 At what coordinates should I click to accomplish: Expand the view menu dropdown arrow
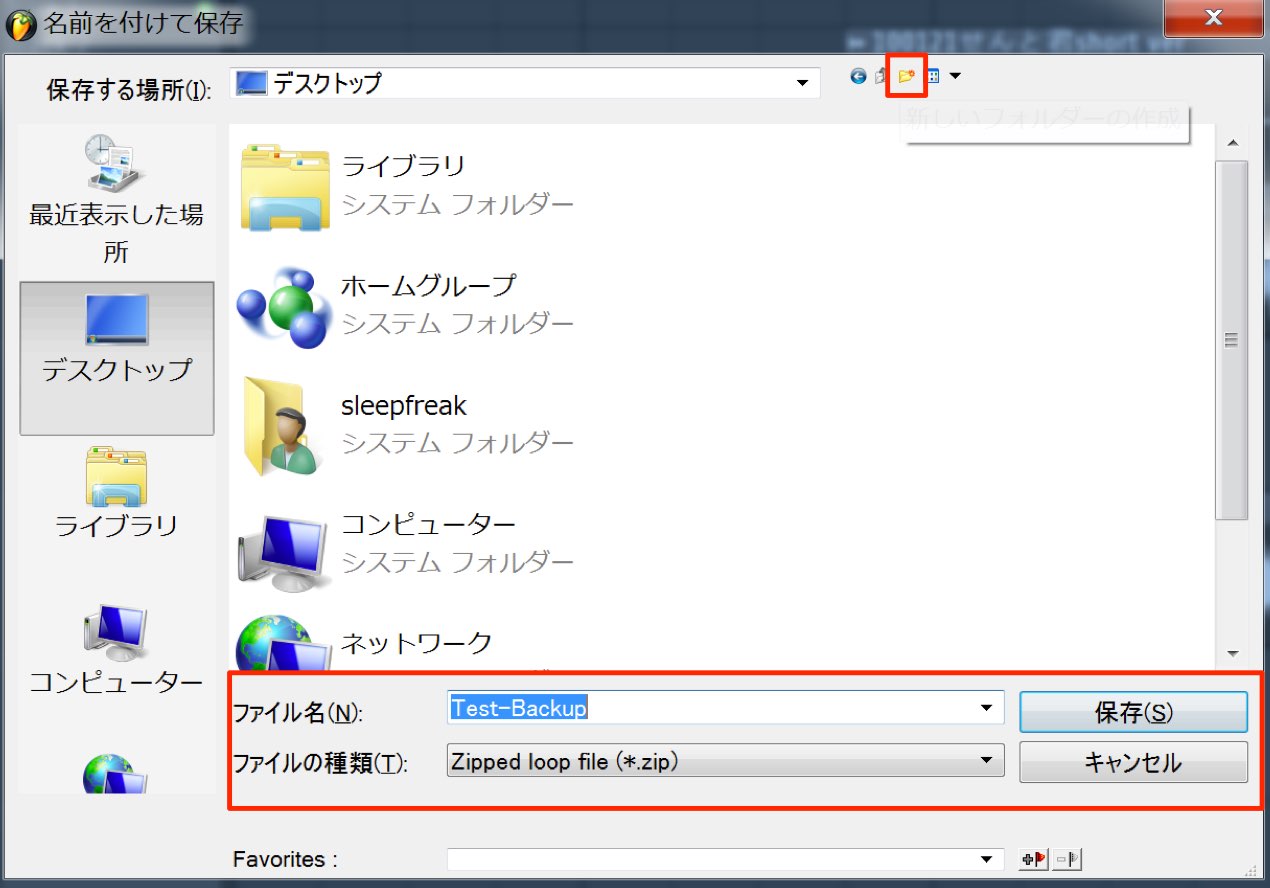(x=955, y=76)
